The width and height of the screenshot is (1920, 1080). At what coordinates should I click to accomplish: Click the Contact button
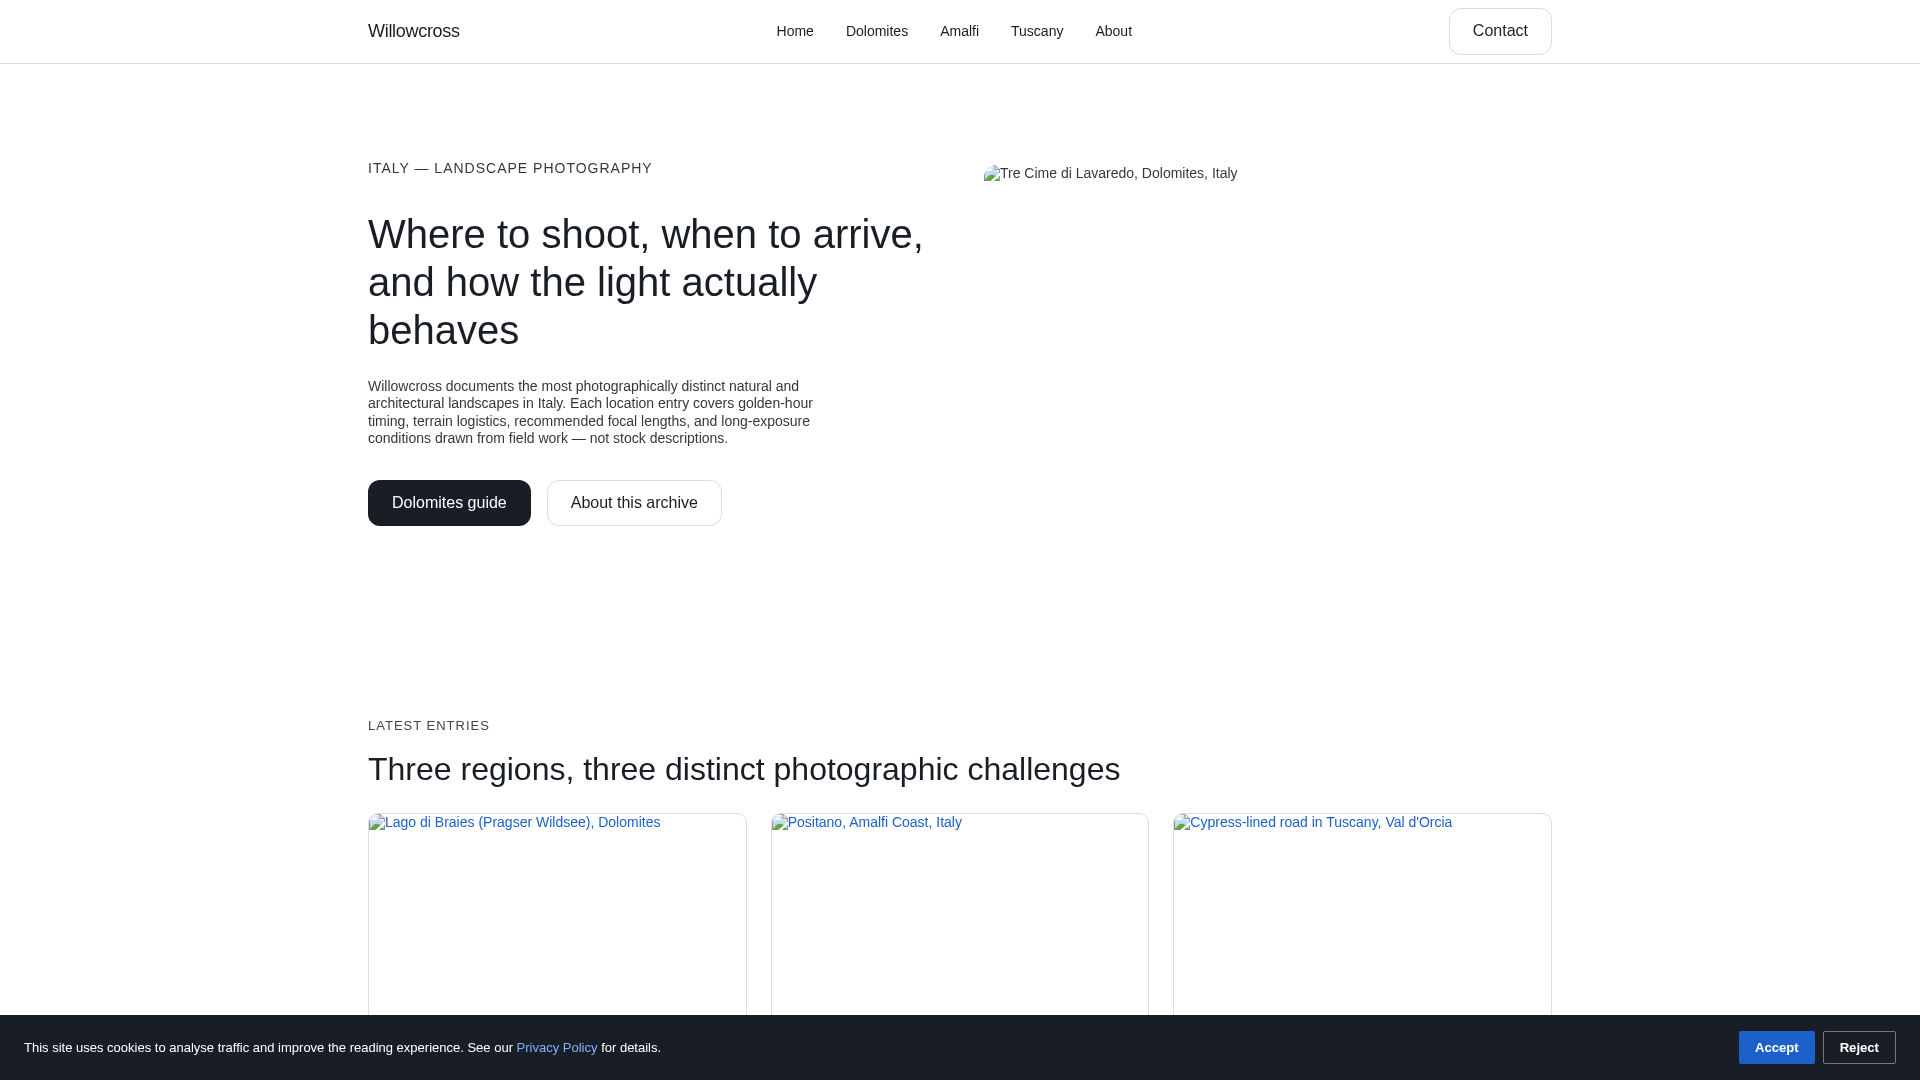click(1499, 31)
